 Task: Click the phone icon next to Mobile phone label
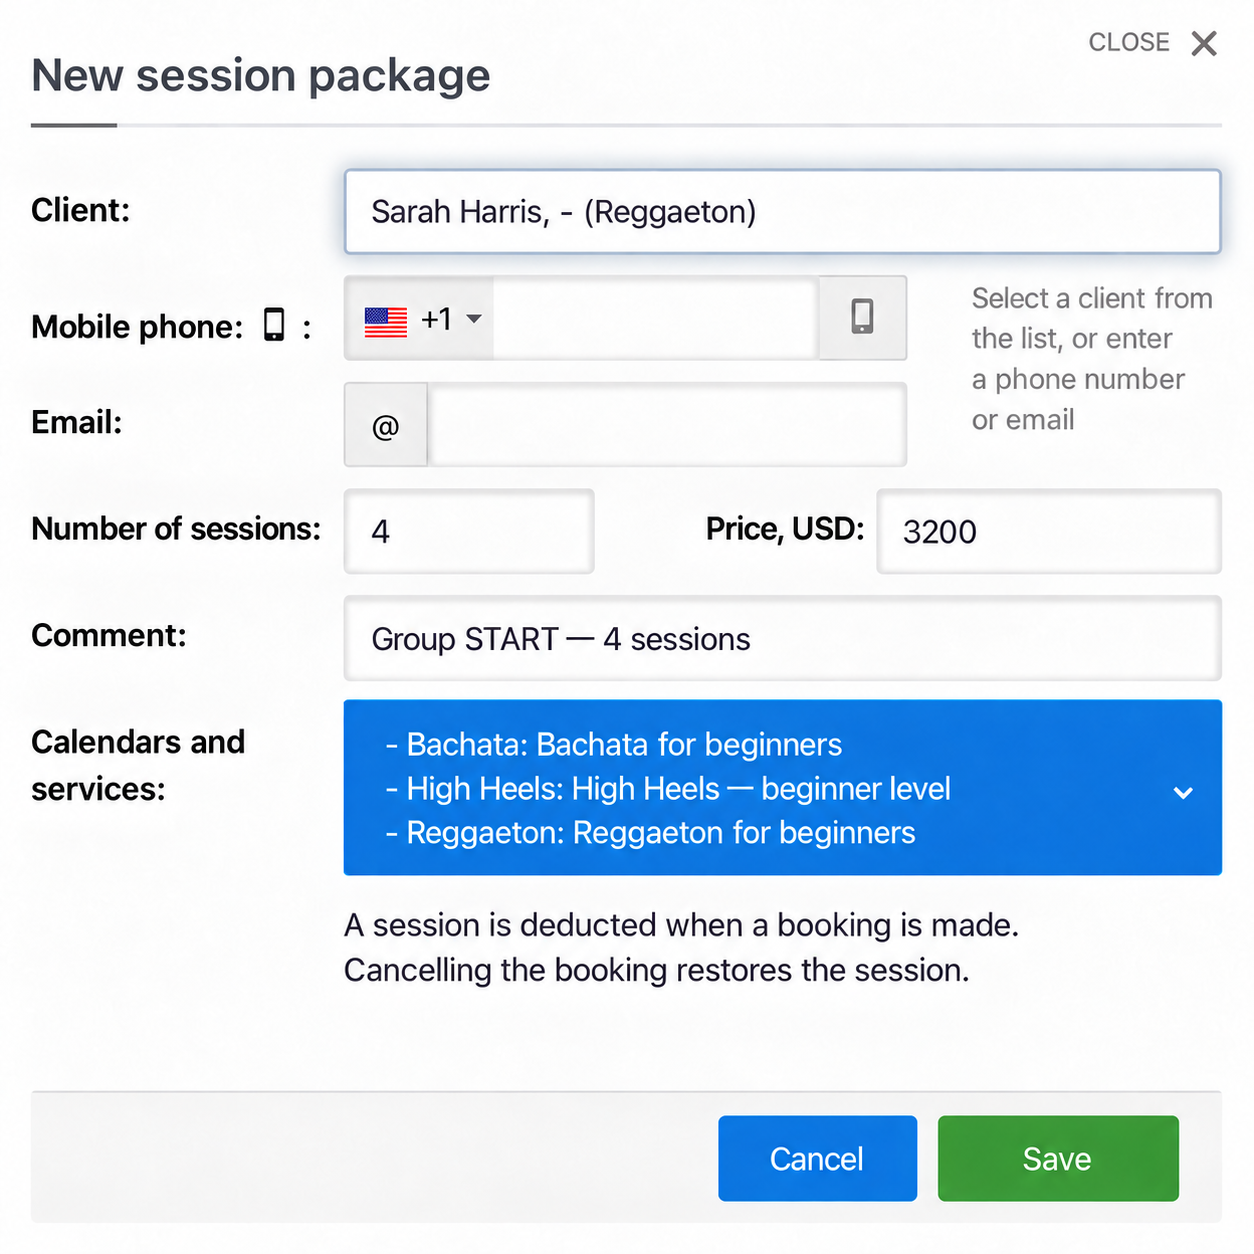274,325
